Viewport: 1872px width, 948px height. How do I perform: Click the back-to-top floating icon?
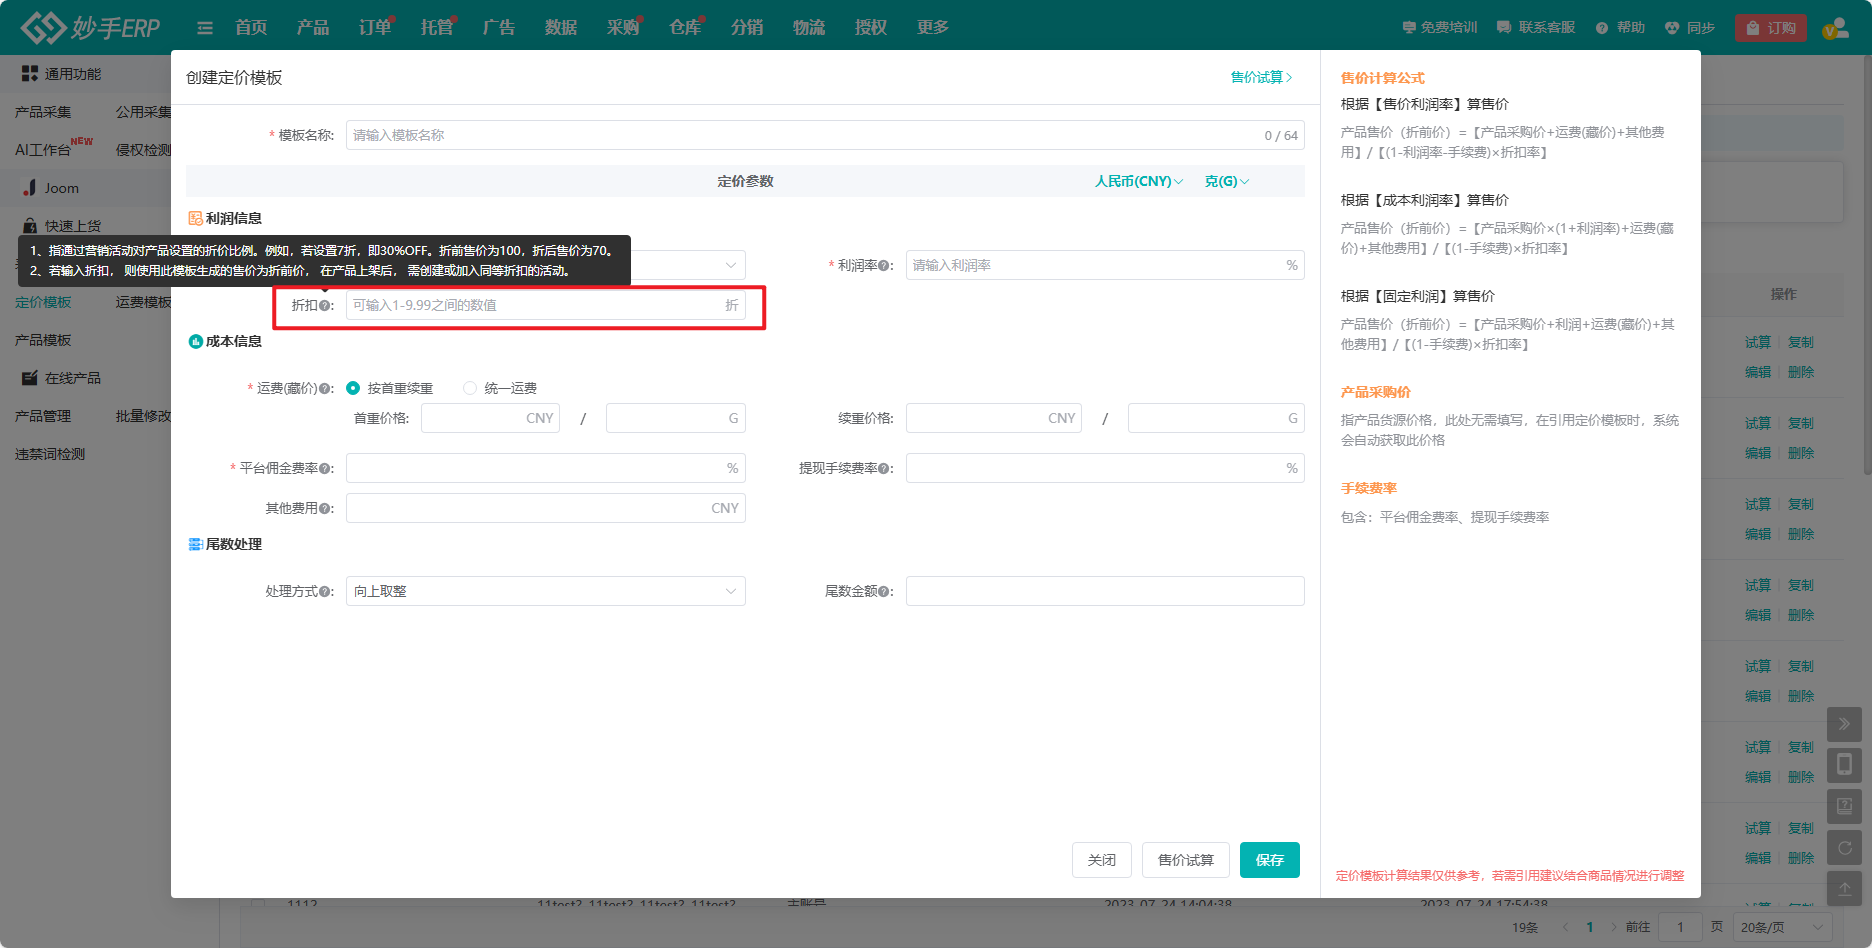(x=1845, y=888)
